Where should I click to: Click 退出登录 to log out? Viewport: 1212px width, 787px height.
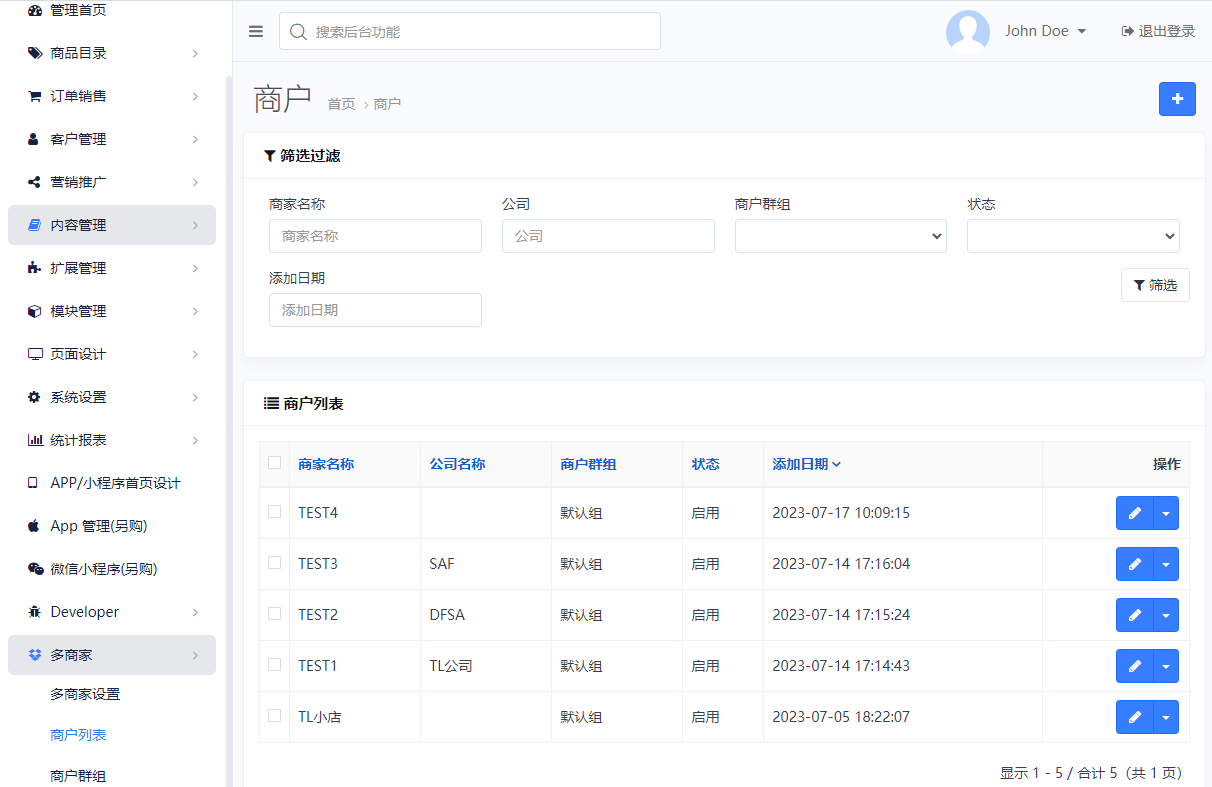point(1158,31)
